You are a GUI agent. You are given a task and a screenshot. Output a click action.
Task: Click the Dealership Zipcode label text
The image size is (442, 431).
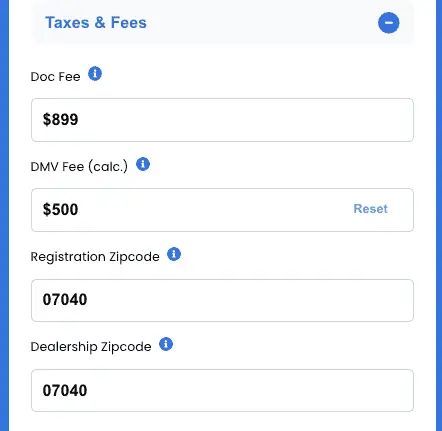(x=91, y=347)
